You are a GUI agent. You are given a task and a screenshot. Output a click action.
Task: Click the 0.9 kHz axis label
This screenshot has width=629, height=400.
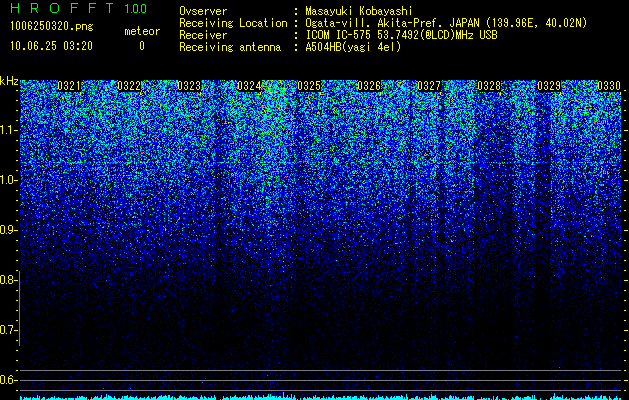8,230
